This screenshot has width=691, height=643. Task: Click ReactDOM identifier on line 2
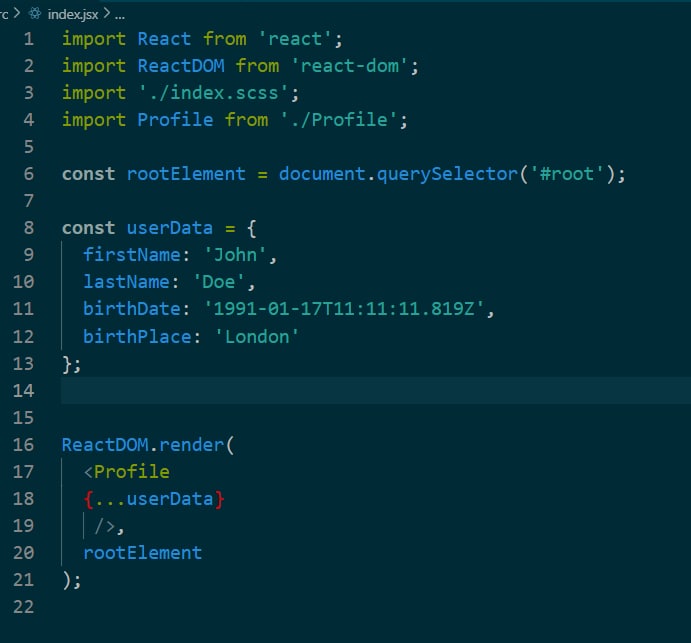pyautogui.click(x=181, y=66)
